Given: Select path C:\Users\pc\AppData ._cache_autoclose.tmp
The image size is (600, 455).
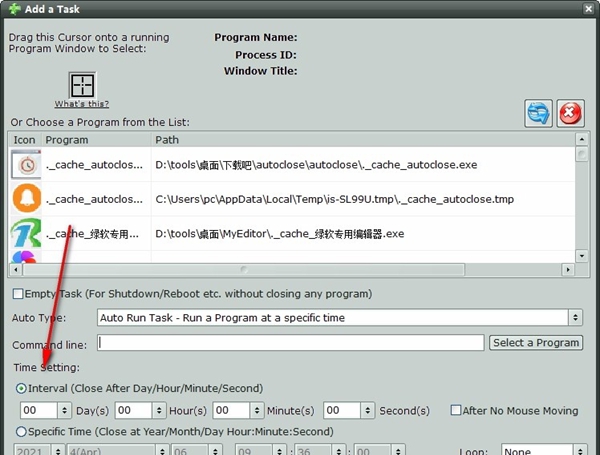Looking at the screenshot, I should (x=334, y=199).
